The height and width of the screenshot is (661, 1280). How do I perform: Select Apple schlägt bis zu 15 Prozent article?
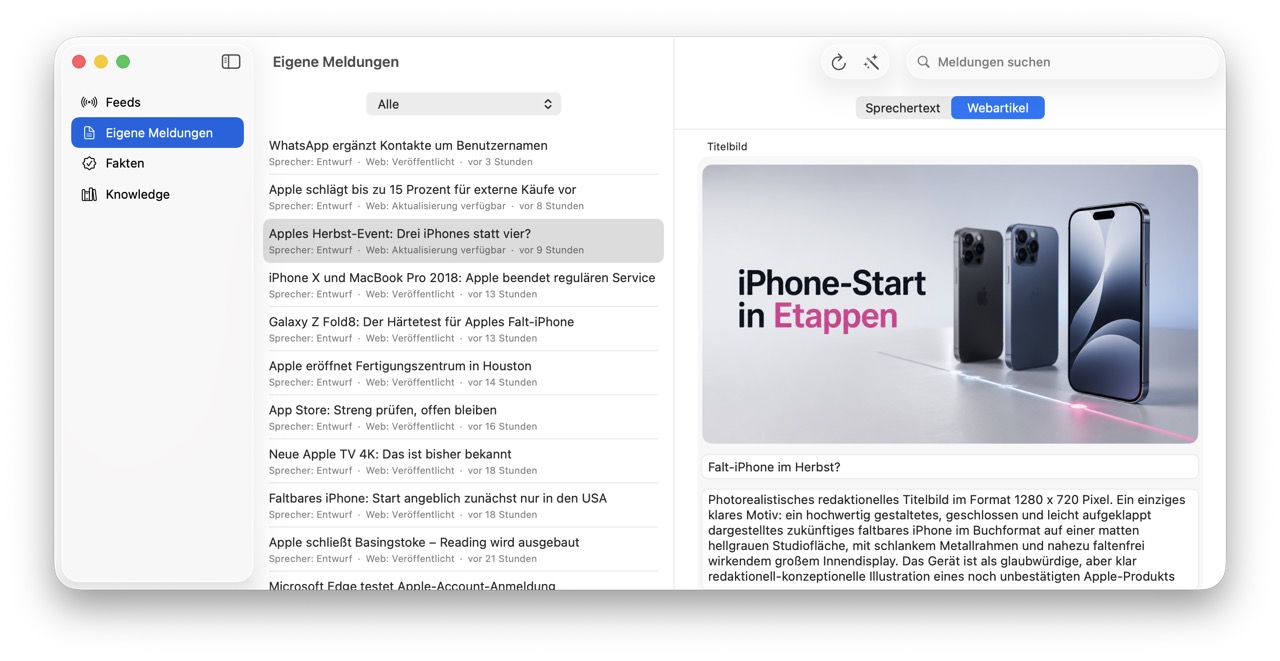click(463, 196)
